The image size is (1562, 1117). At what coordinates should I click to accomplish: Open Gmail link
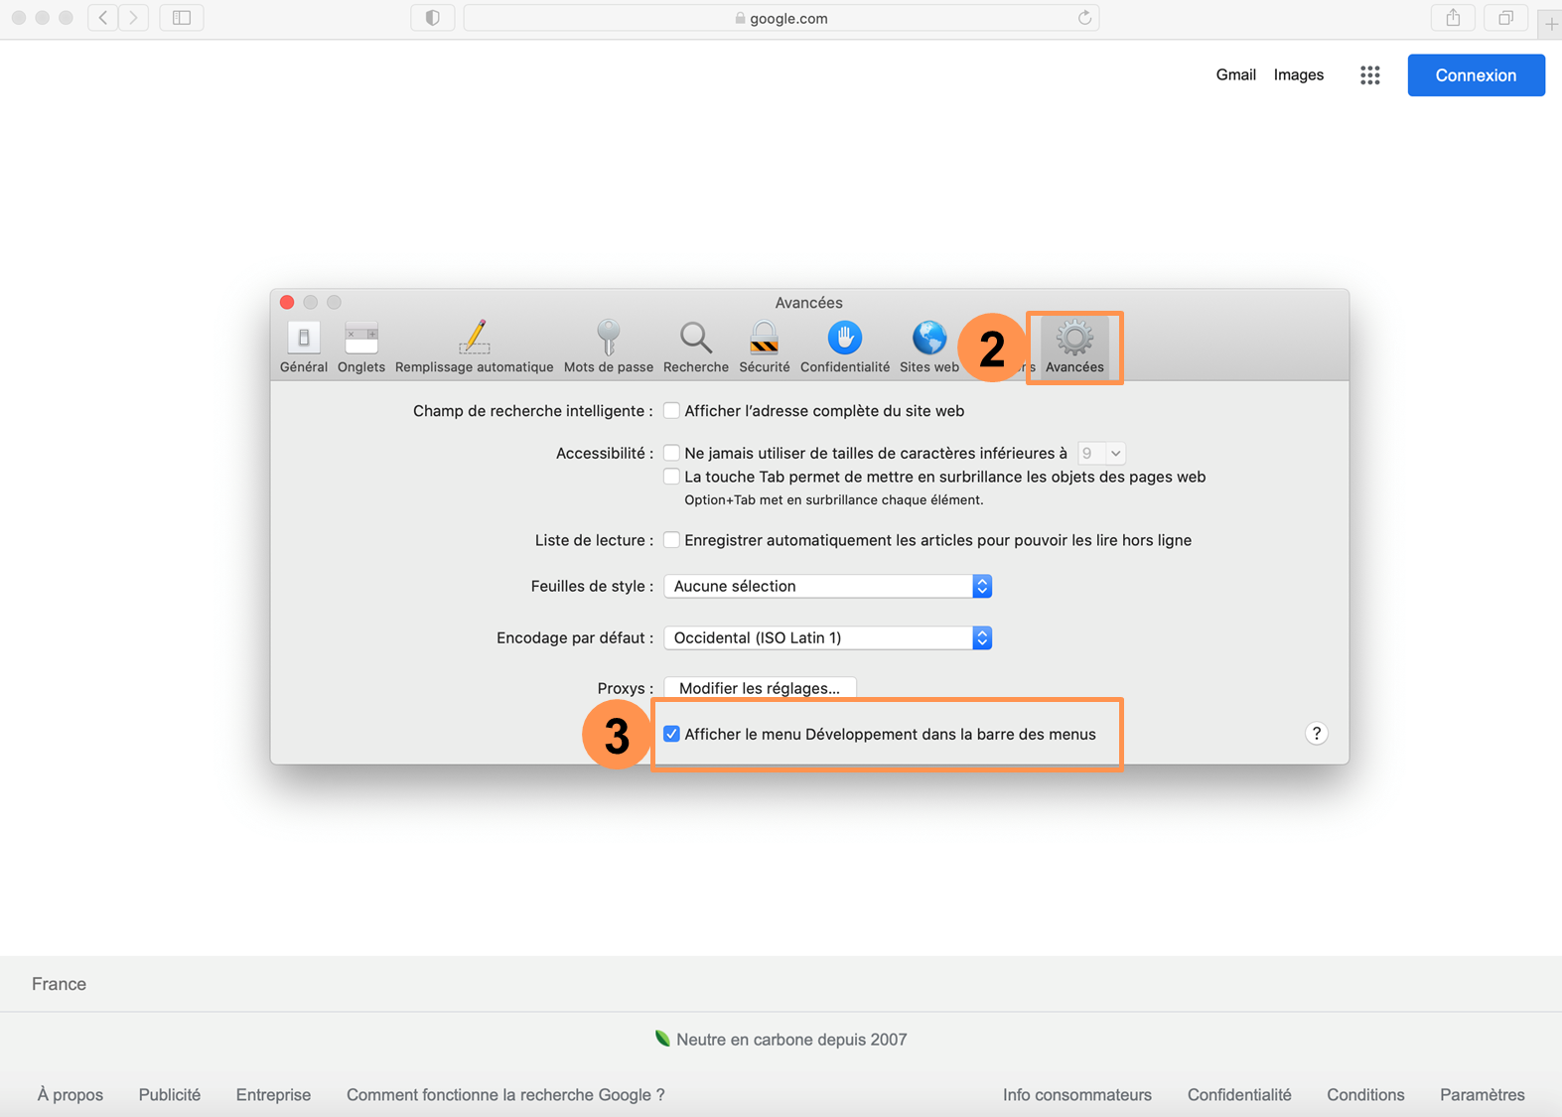tap(1236, 75)
